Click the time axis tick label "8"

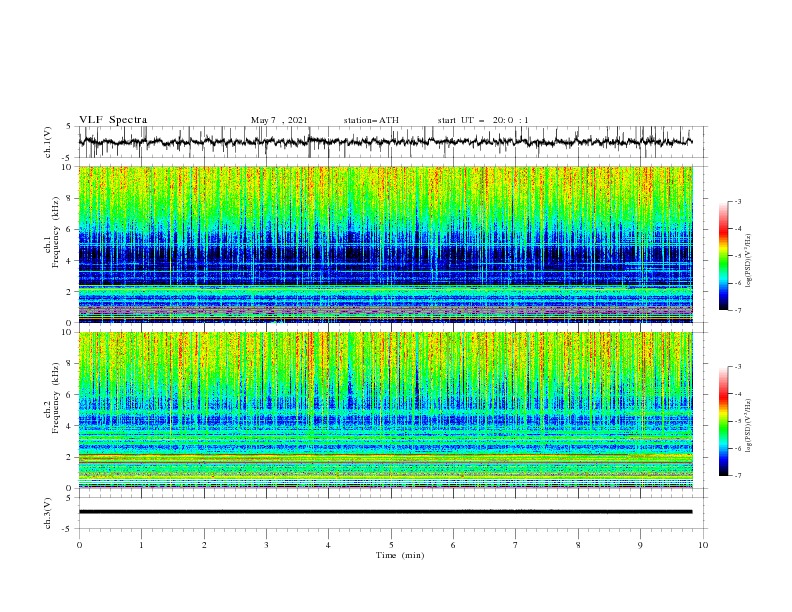click(578, 545)
